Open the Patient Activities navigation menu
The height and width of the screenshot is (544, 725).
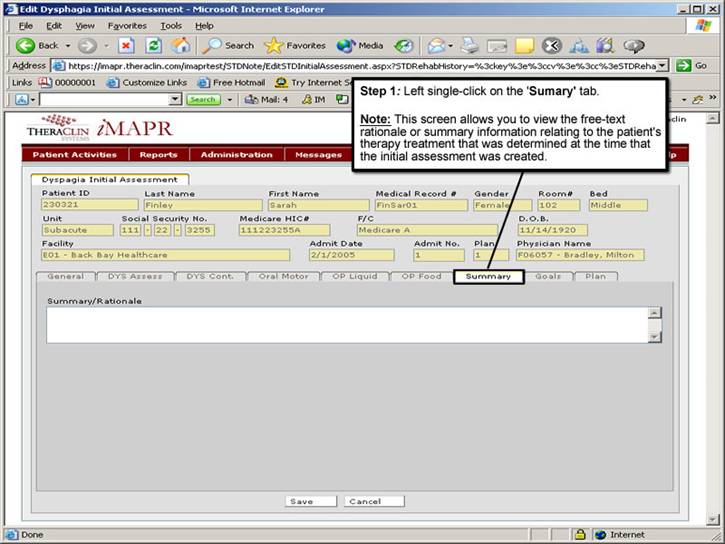point(74,155)
